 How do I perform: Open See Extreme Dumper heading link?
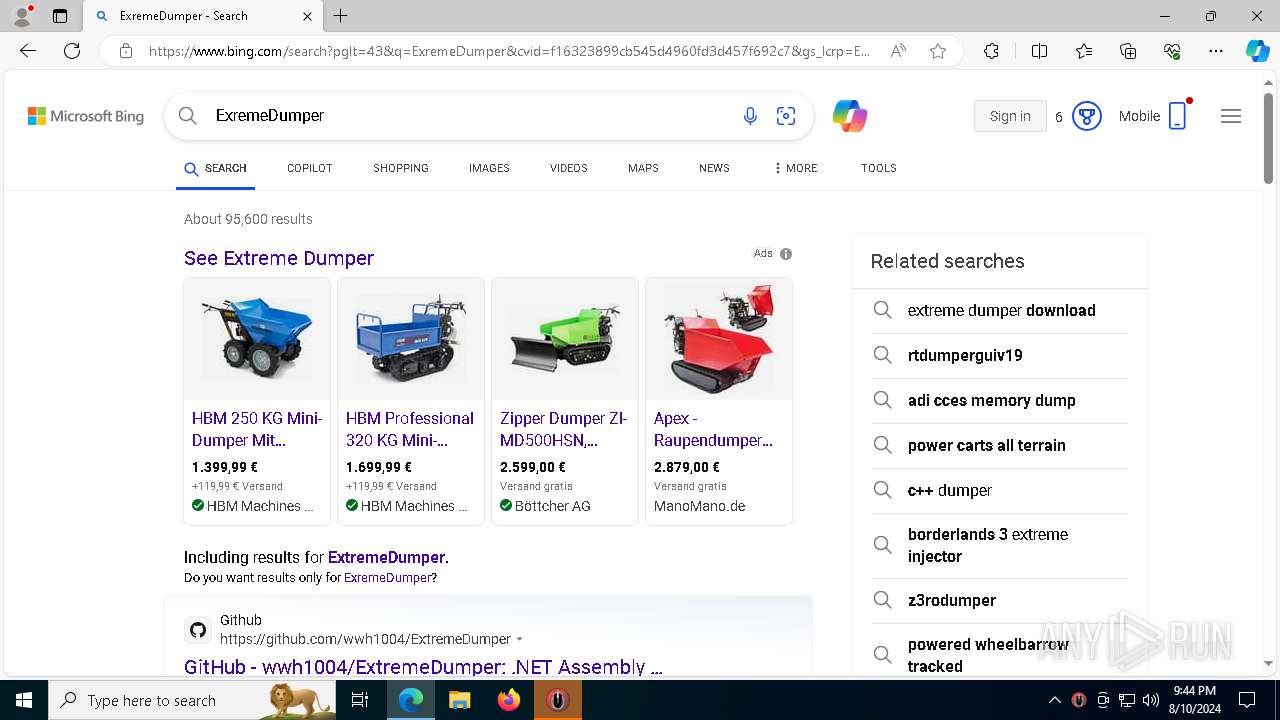point(279,258)
